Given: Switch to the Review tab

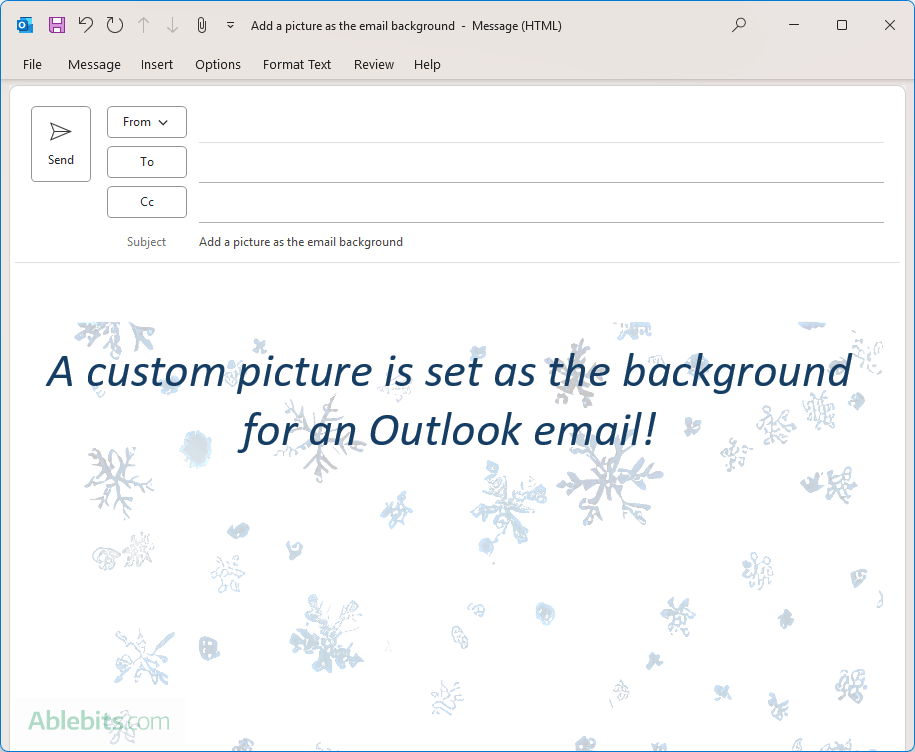Looking at the screenshot, I should (x=373, y=64).
